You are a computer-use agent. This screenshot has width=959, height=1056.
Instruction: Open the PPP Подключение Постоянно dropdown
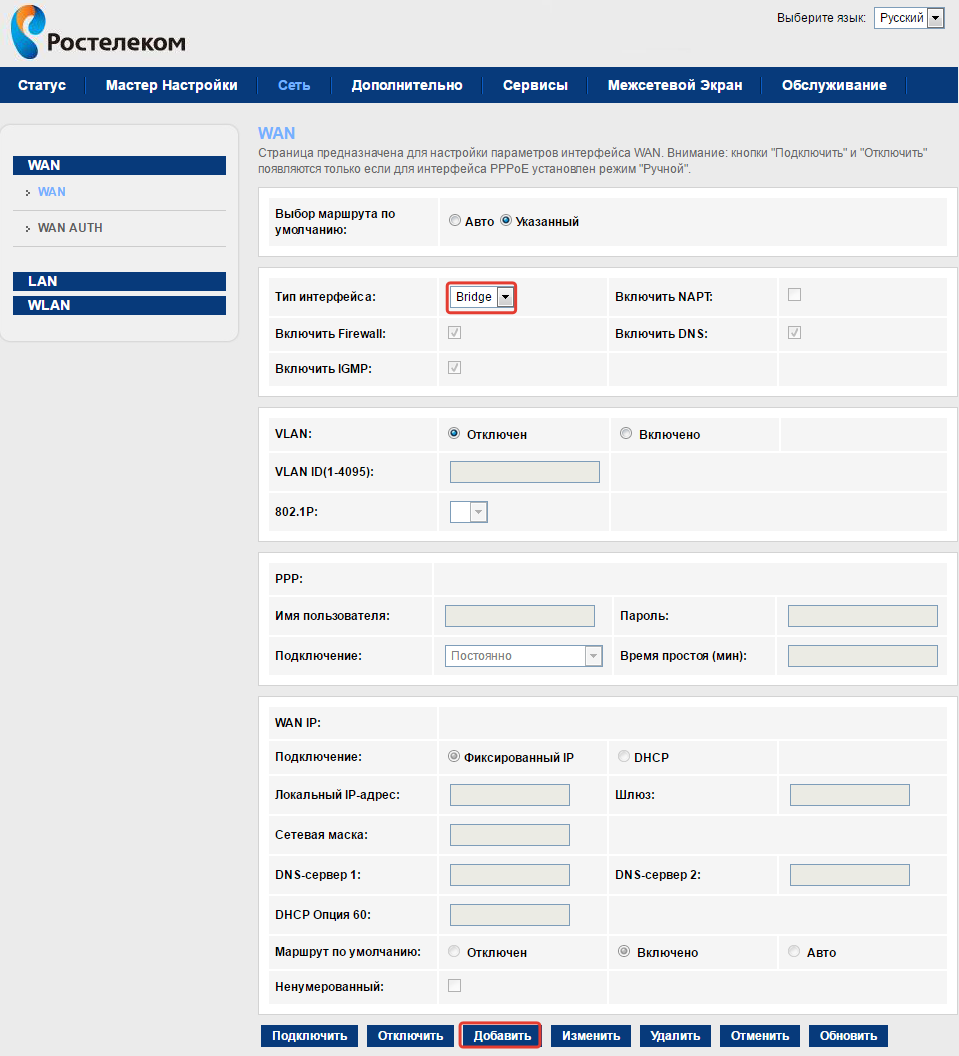click(523, 656)
